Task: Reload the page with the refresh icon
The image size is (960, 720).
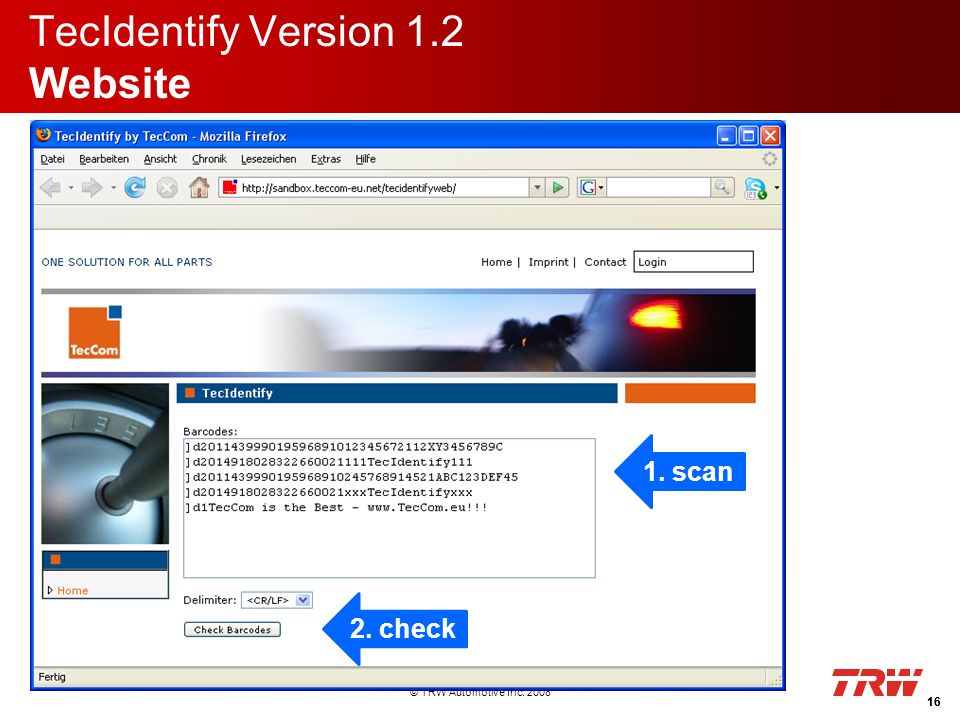Action: (135, 187)
